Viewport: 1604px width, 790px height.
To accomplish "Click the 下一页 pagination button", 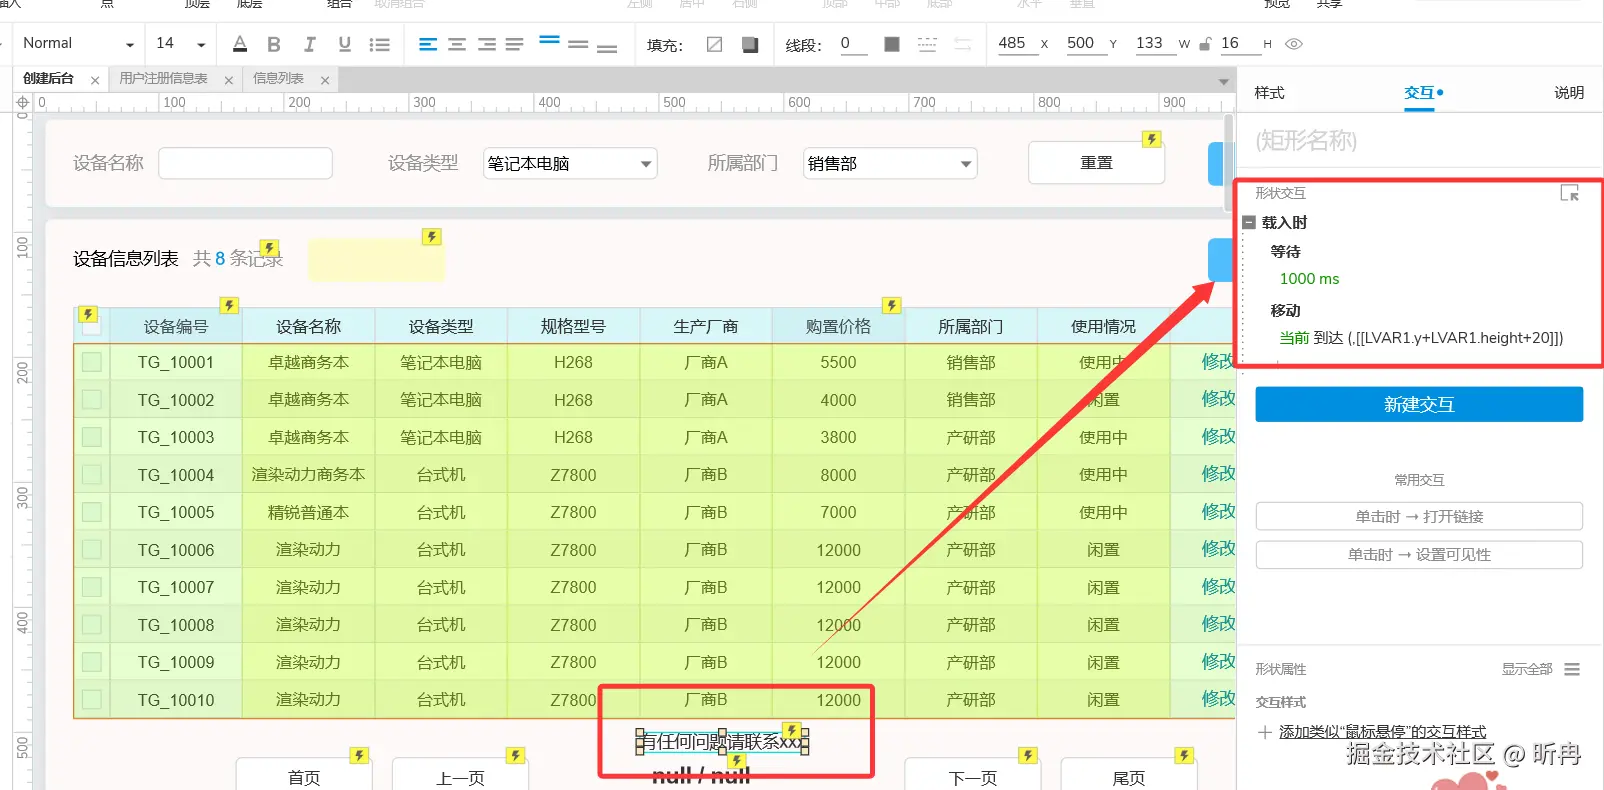I will (x=972, y=777).
